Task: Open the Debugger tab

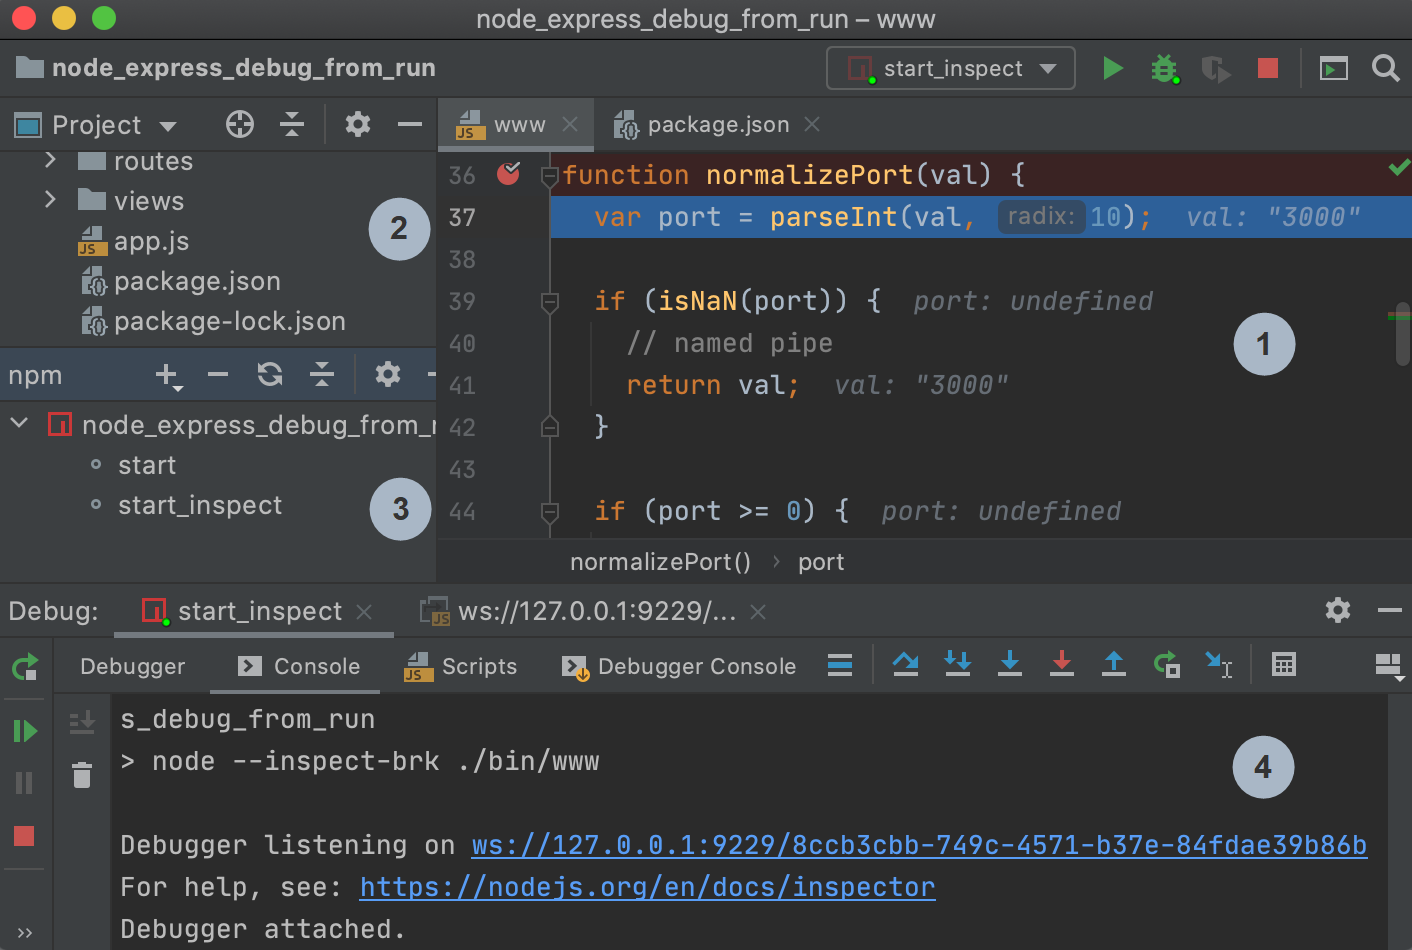Action: pyautogui.click(x=133, y=666)
